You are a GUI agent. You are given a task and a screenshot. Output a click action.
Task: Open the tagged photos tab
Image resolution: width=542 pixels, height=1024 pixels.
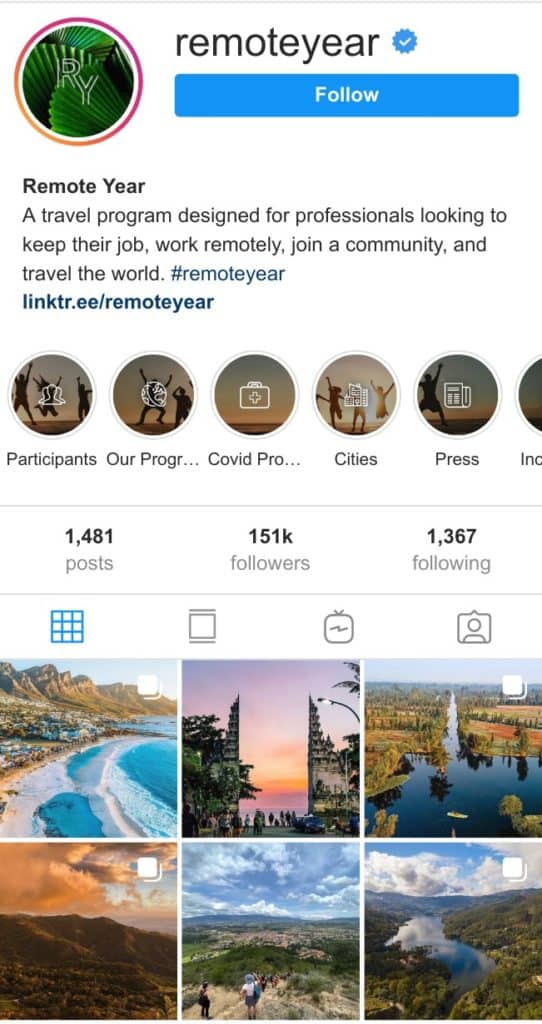tap(474, 627)
